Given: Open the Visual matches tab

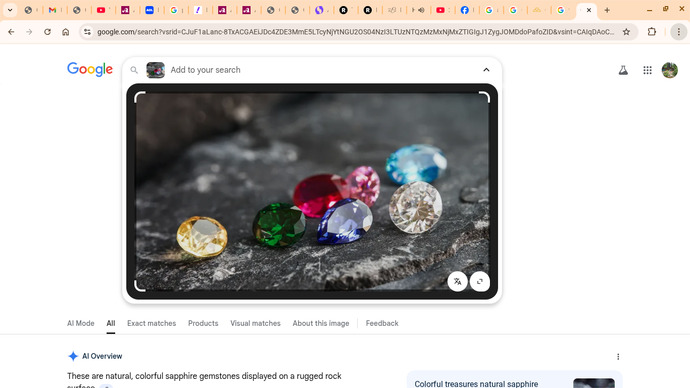Looking at the screenshot, I should click(255, 323).
